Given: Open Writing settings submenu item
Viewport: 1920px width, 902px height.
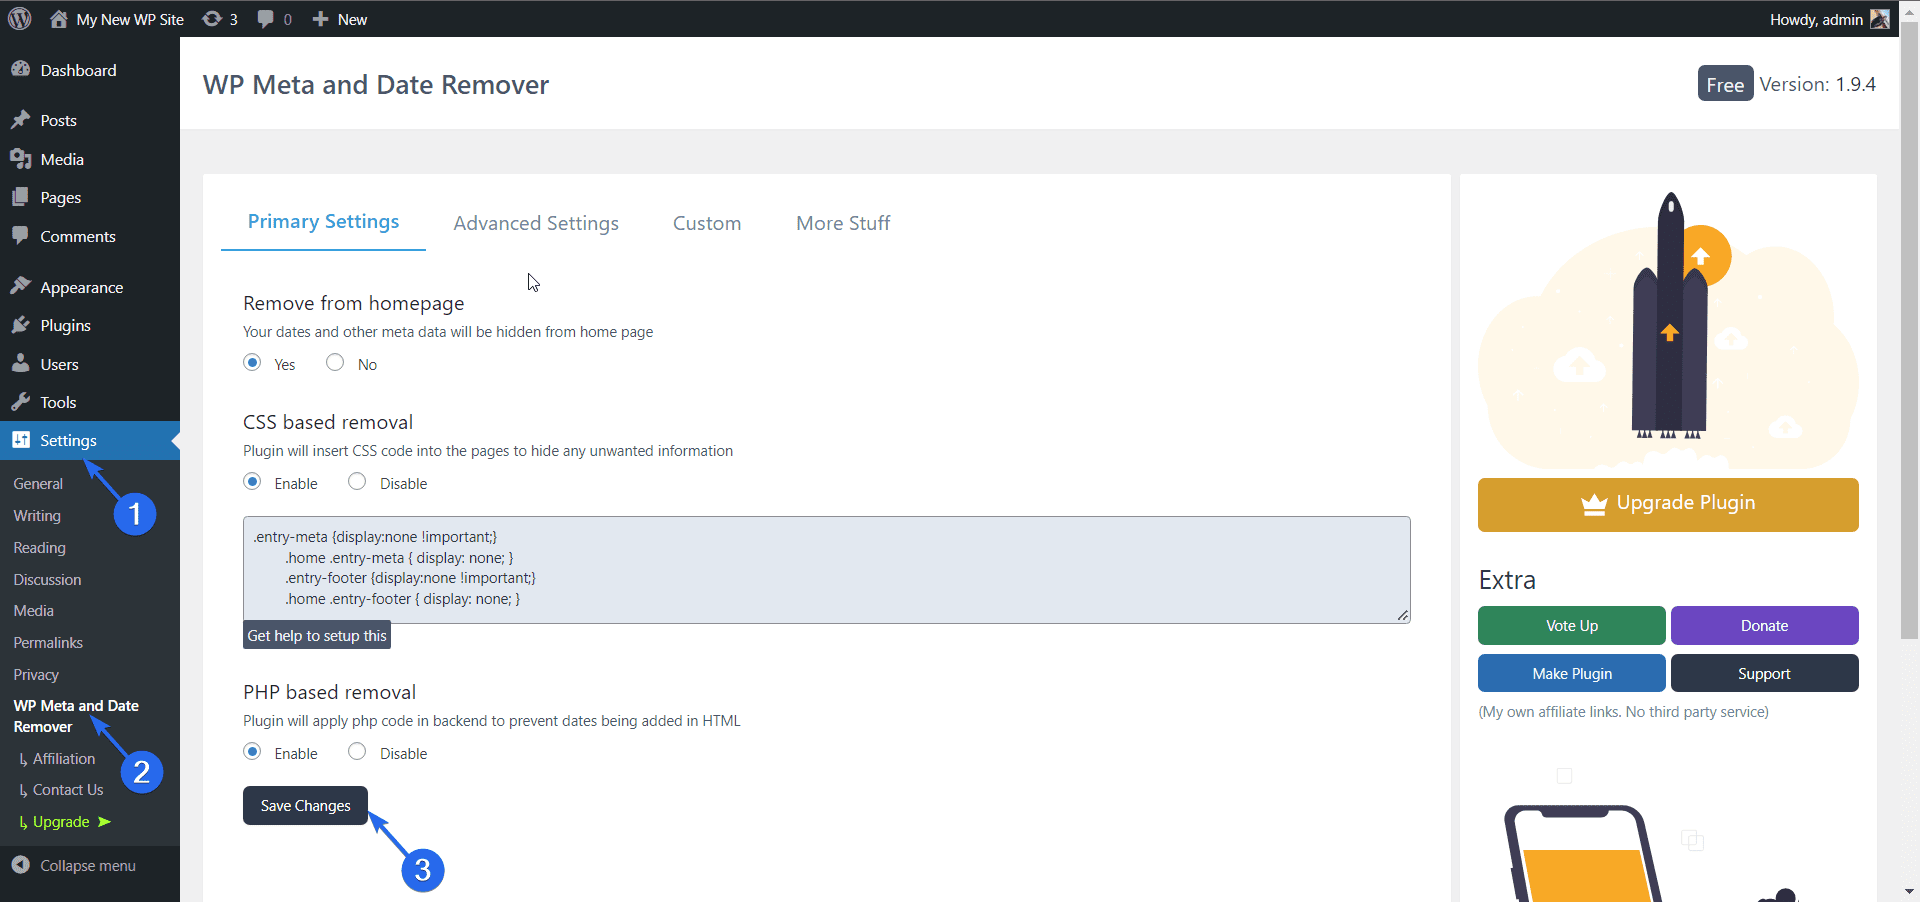Looking at the screenshot, I should tap(37, 516).
